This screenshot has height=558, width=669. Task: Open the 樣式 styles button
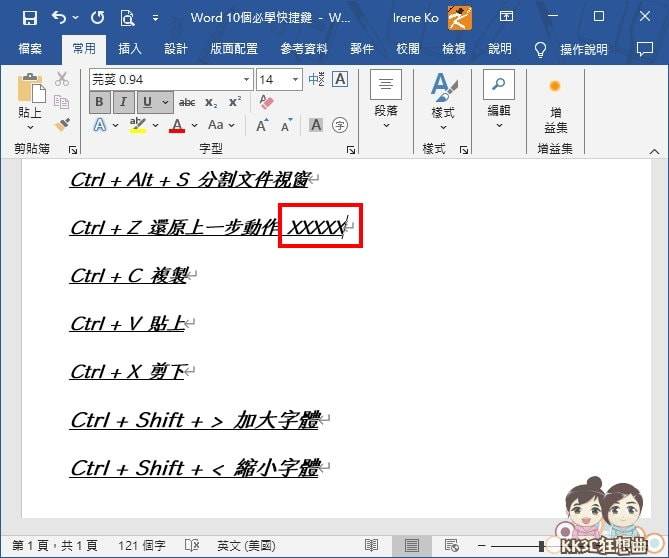[x=442, y=100]
